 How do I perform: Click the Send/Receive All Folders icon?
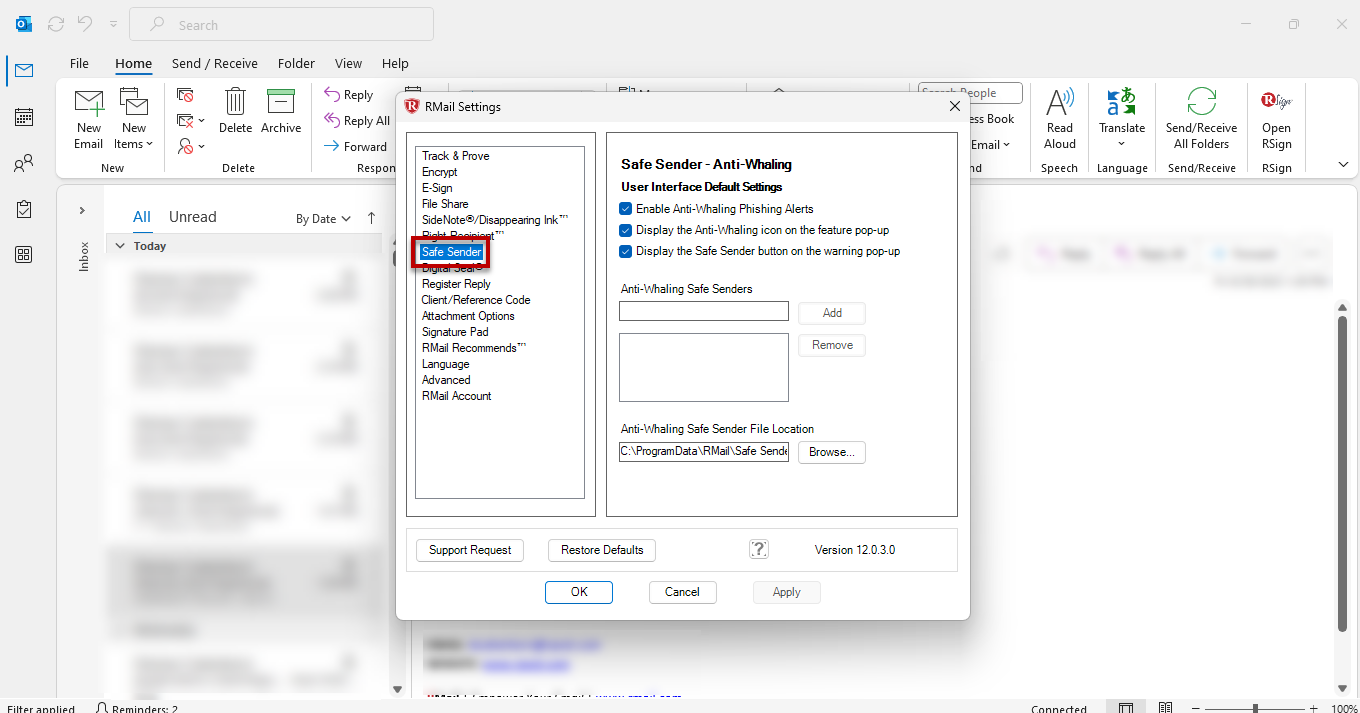[x=1201, y=102]
